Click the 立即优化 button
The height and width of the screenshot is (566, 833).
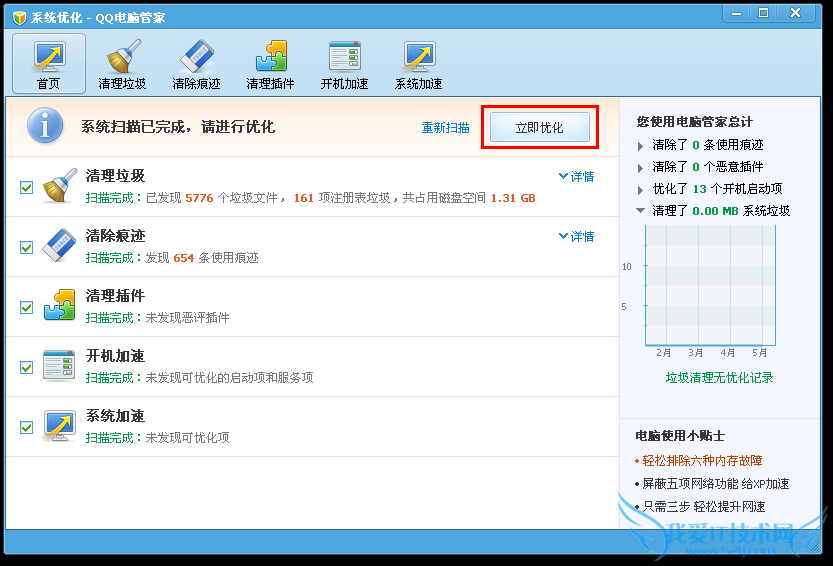pos(540,127)
